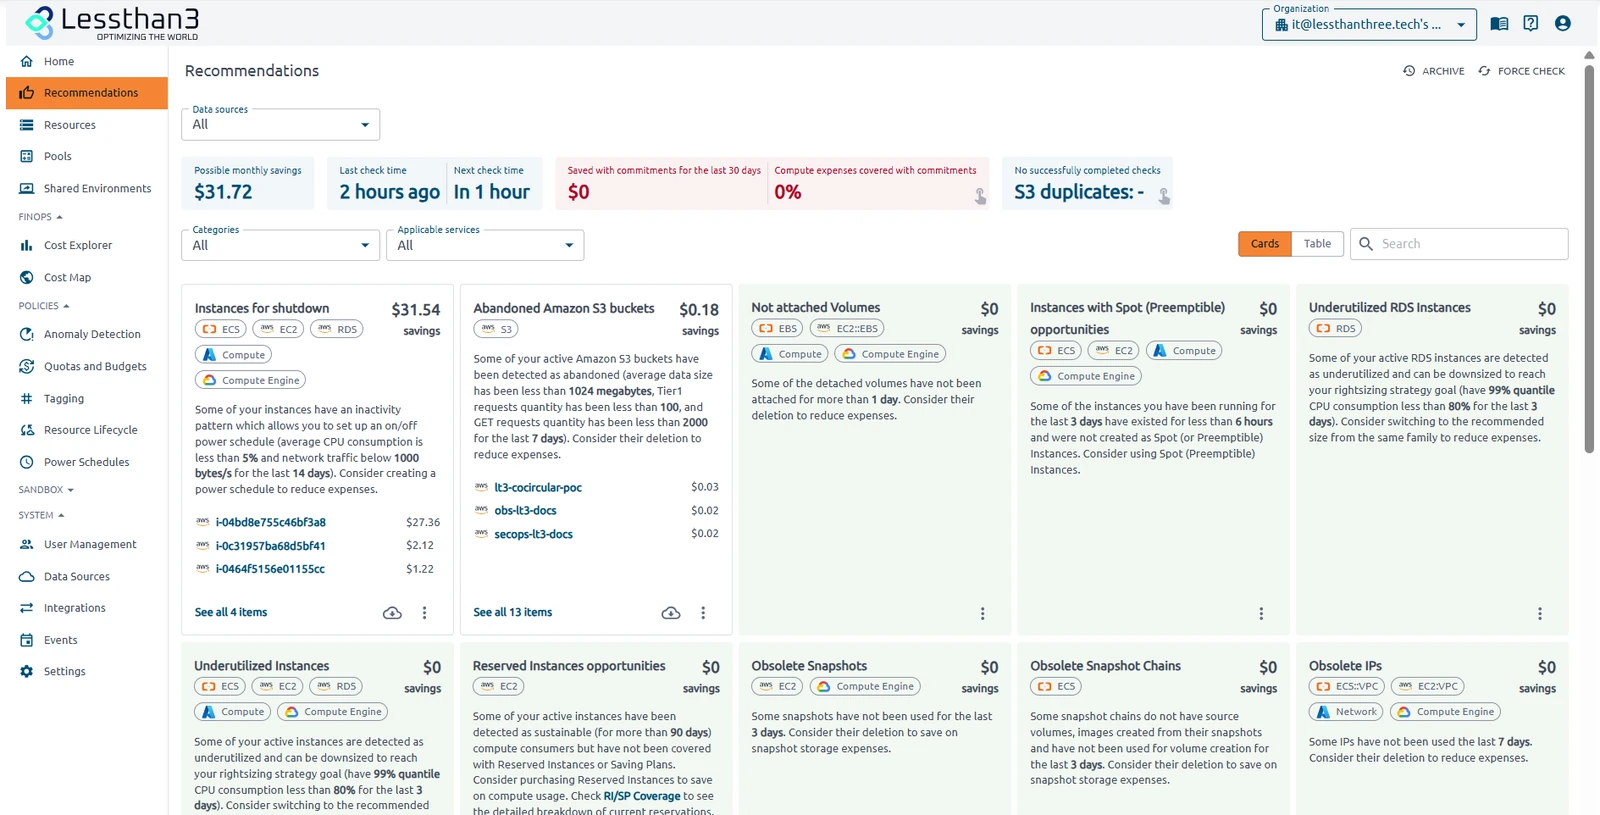The height and width of the screenshot is (815, 1600).
Task: Click the page vertical scrollbar
Action: (1589, 258)
